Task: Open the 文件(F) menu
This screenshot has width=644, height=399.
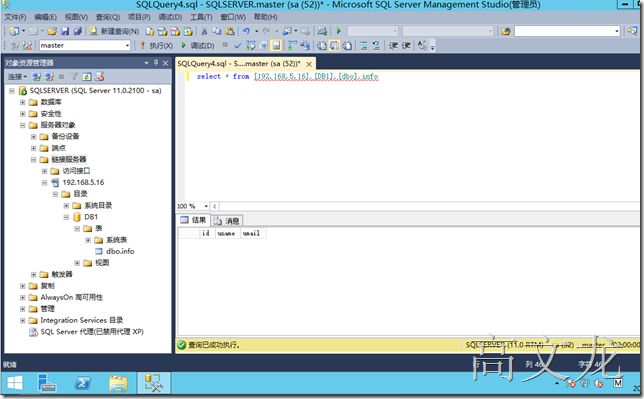Action: tap(15, 17)
